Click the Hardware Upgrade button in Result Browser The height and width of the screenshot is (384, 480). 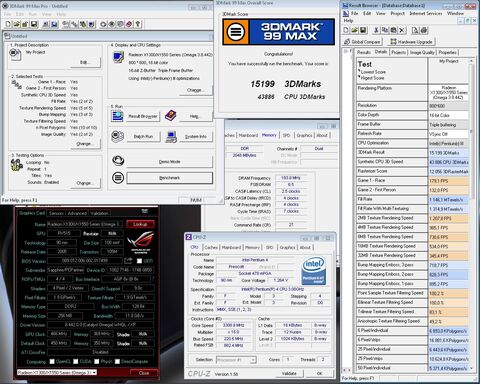411,42
